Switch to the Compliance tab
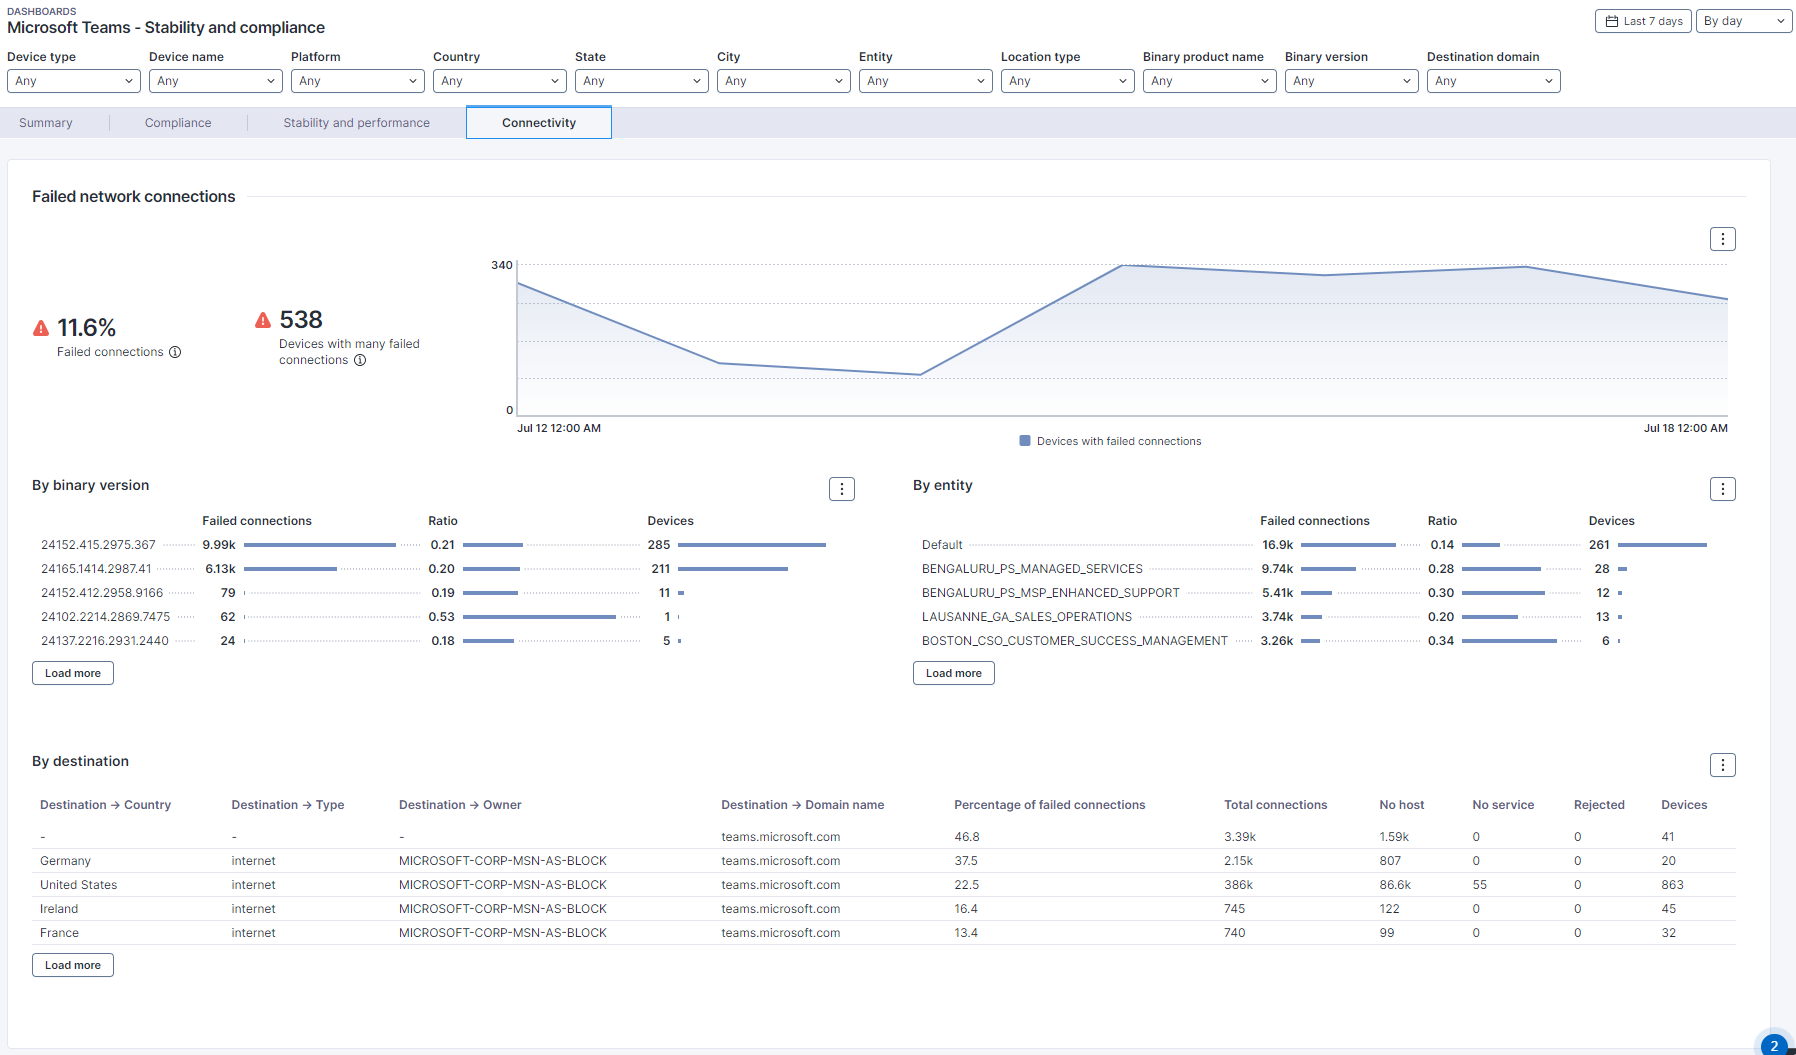The height and width of the screenshot is (1055, 1796). click(178, 123)
